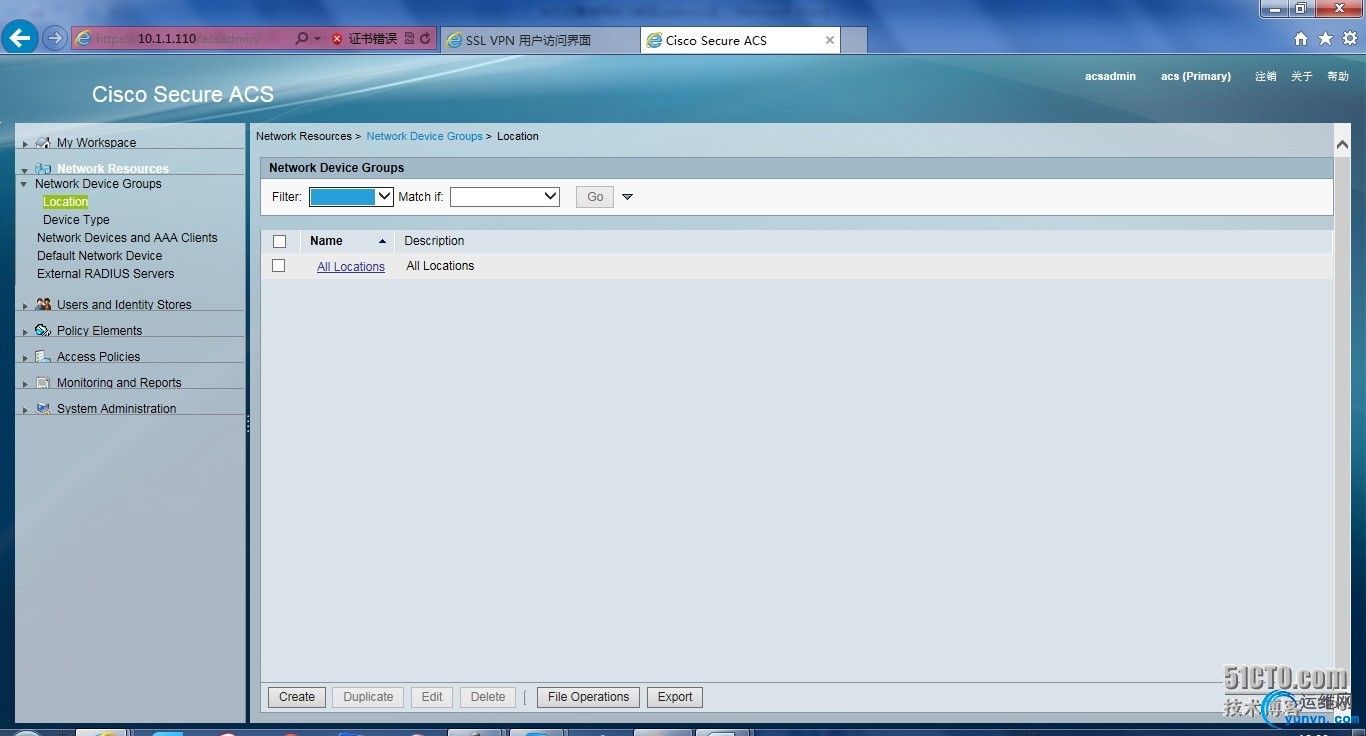
Task: Open the Filter dropdown
Action: (351, 197)
